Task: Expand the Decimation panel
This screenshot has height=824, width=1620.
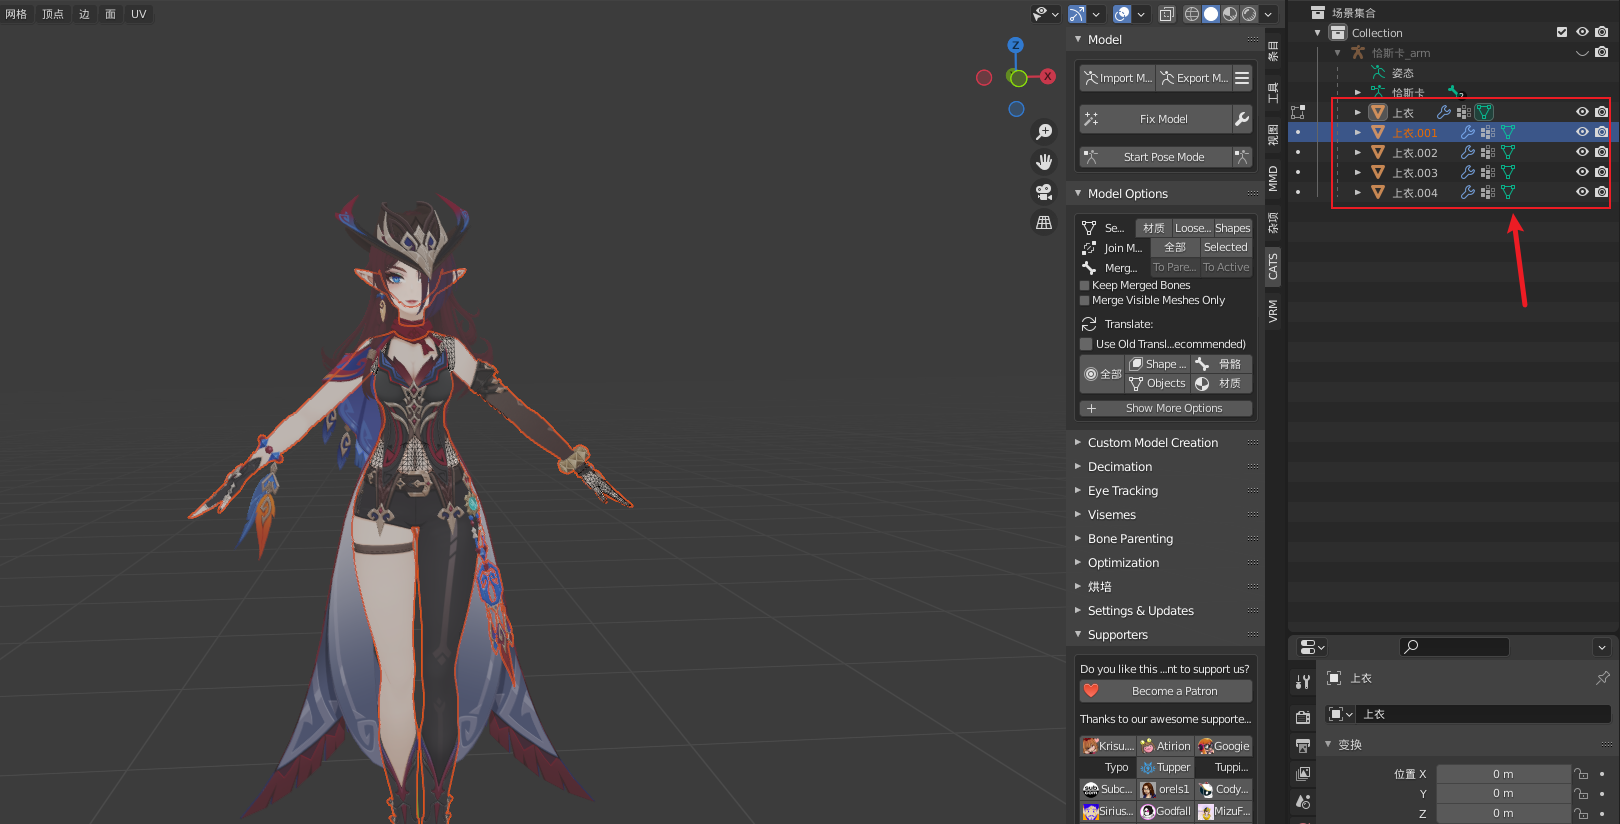Action: pyautogui.click(x=1120, y=467)
